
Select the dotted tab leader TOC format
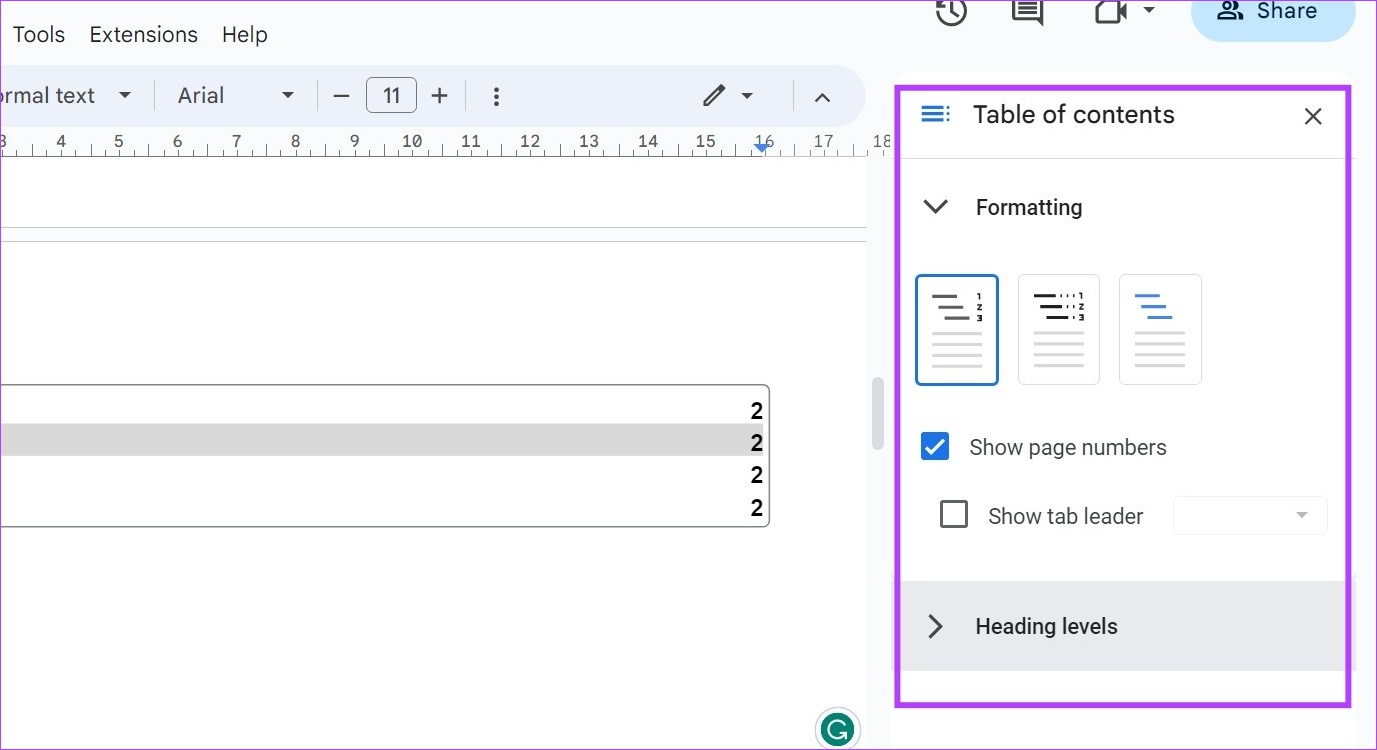(1059, 330)
